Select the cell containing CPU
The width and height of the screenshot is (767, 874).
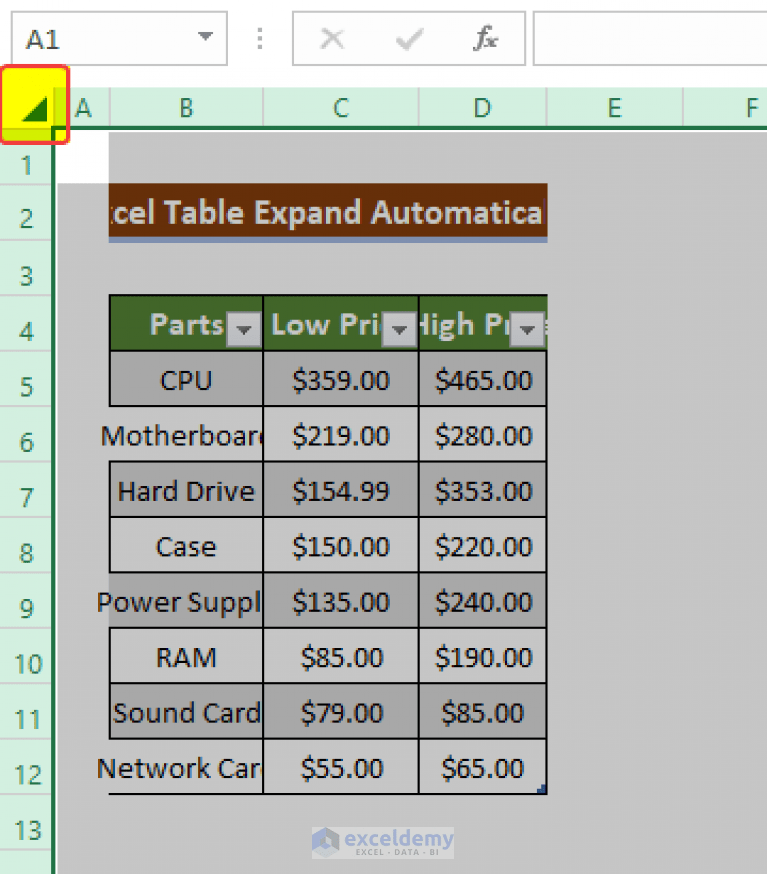coord(185,379)
